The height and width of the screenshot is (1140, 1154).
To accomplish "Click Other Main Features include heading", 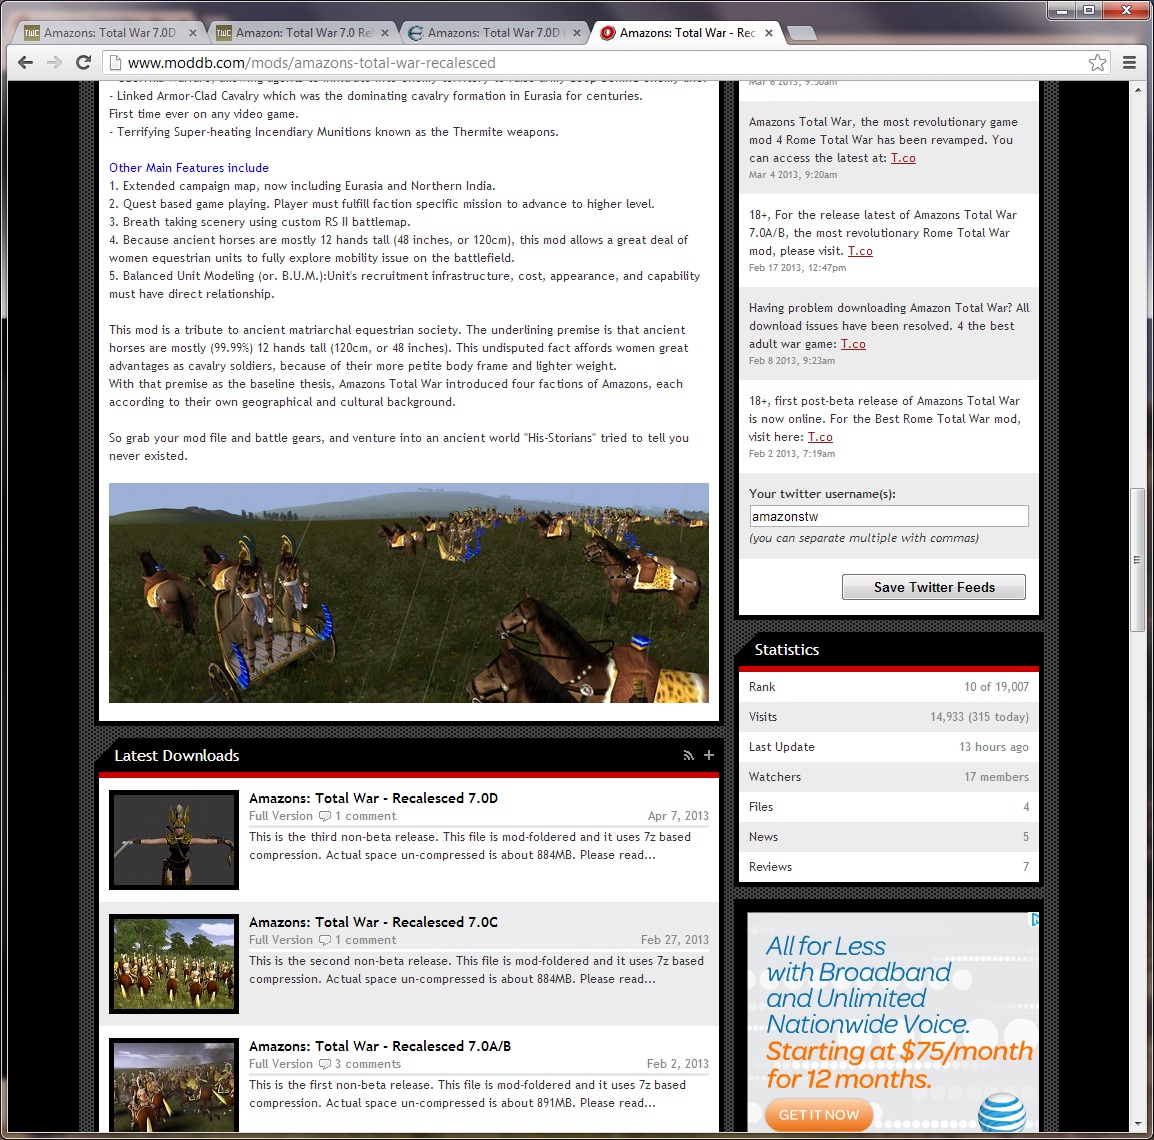I will 188,168.
